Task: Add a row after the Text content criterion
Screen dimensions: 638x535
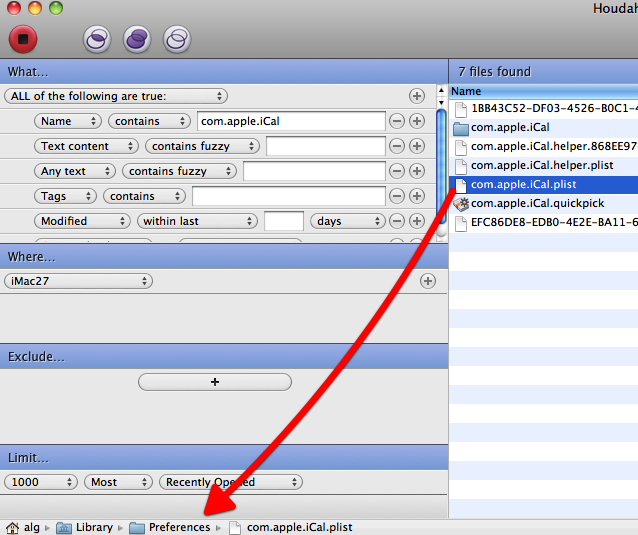Action: [417, 146]
